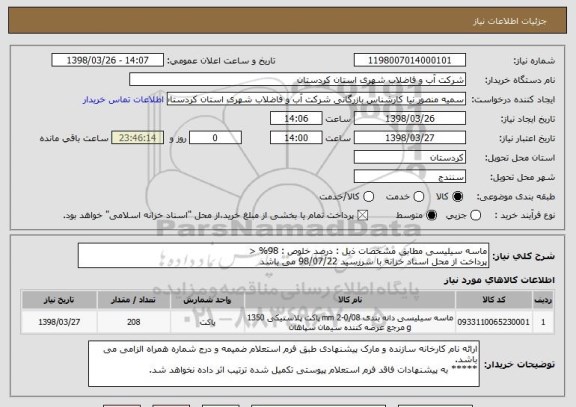Select the کالا/خدمت radio button
This screenshot has height=407, width=576.
point(368,197)
